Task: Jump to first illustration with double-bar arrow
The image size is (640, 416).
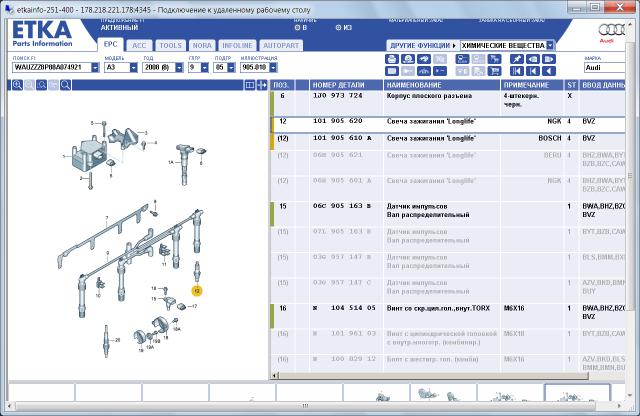Action: [x=517, y=71]
